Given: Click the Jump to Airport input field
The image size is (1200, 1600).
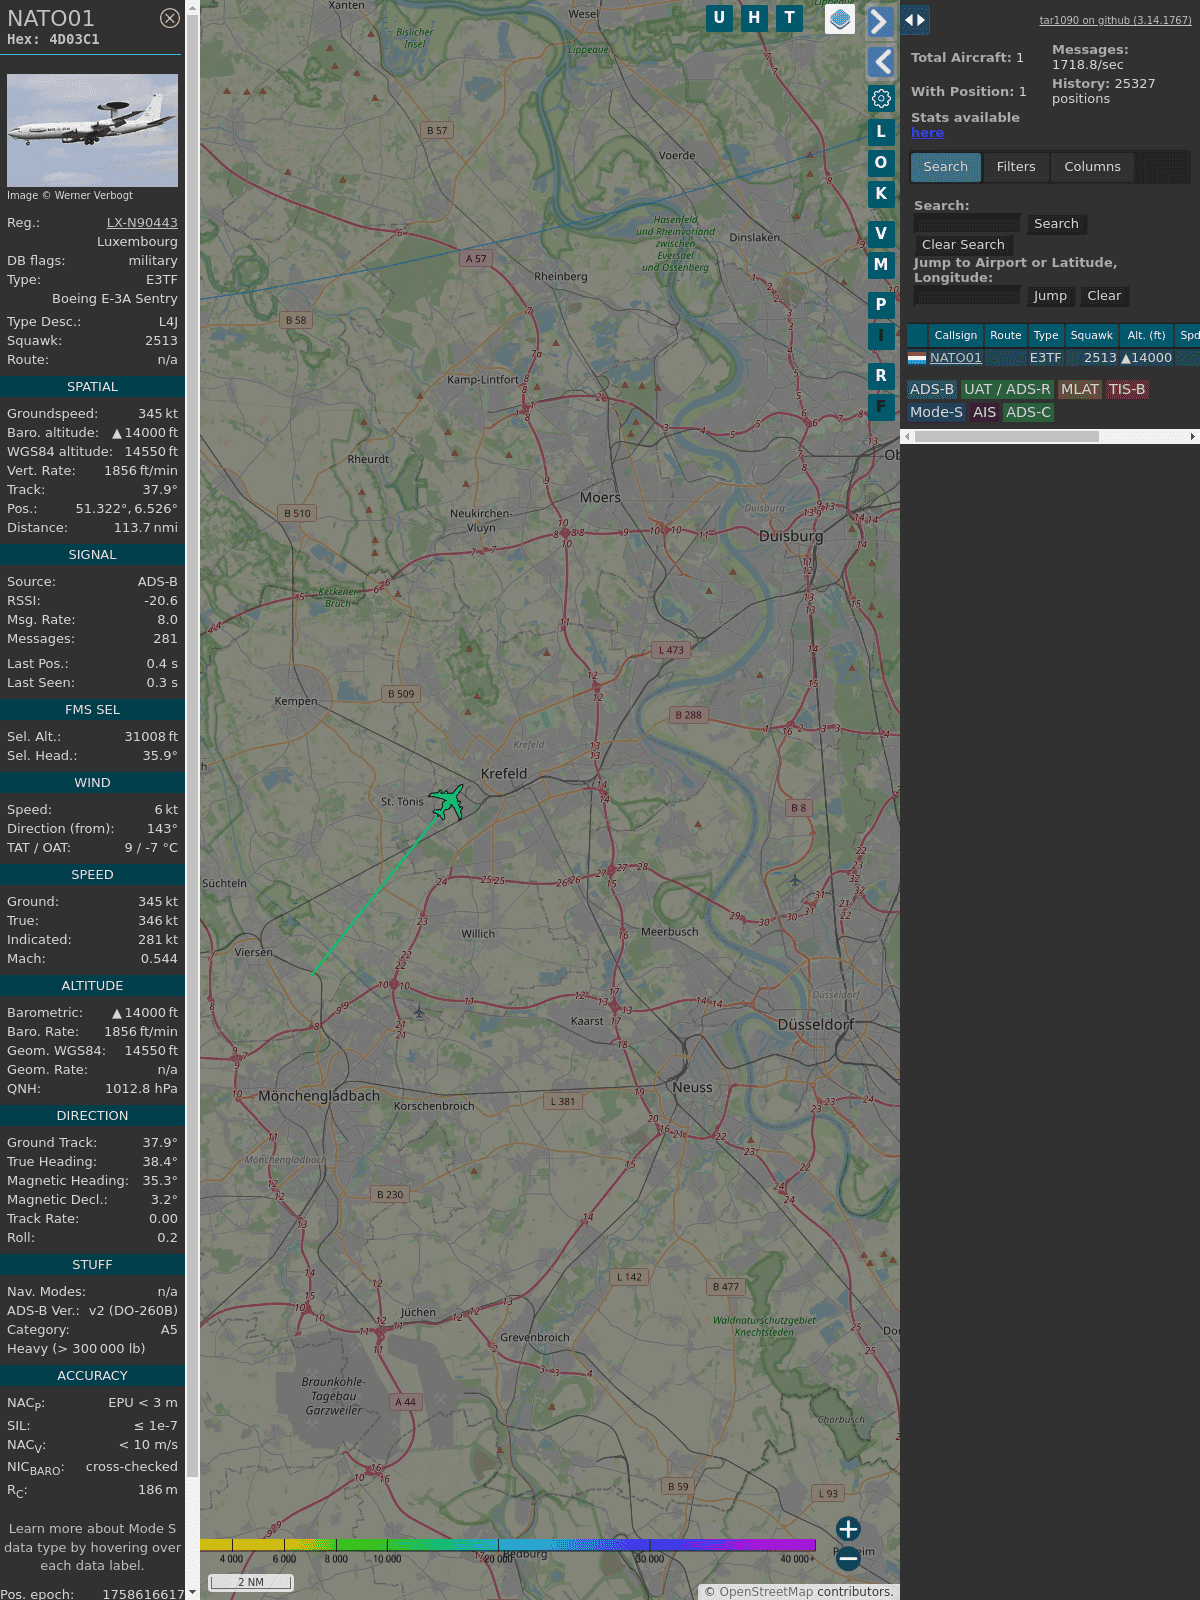Looking at the screenshot, I should 967,296.
